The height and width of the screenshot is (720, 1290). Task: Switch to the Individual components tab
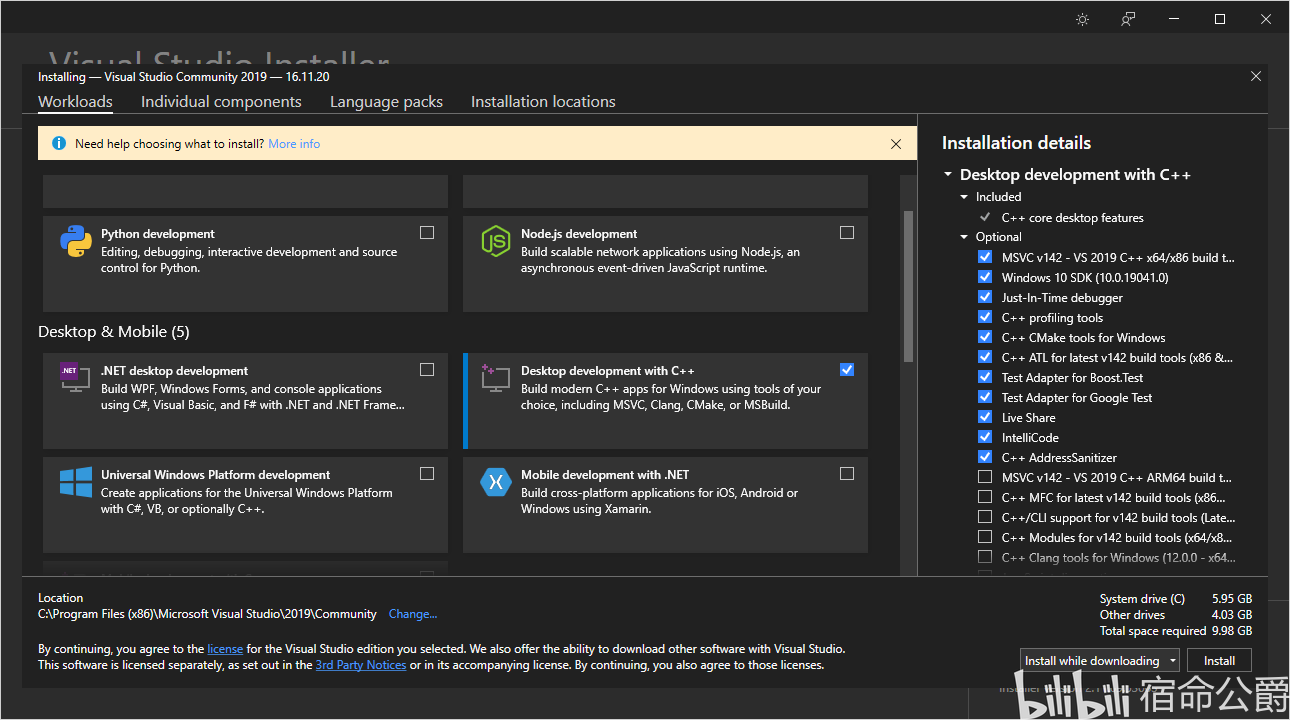pos(221,102)
